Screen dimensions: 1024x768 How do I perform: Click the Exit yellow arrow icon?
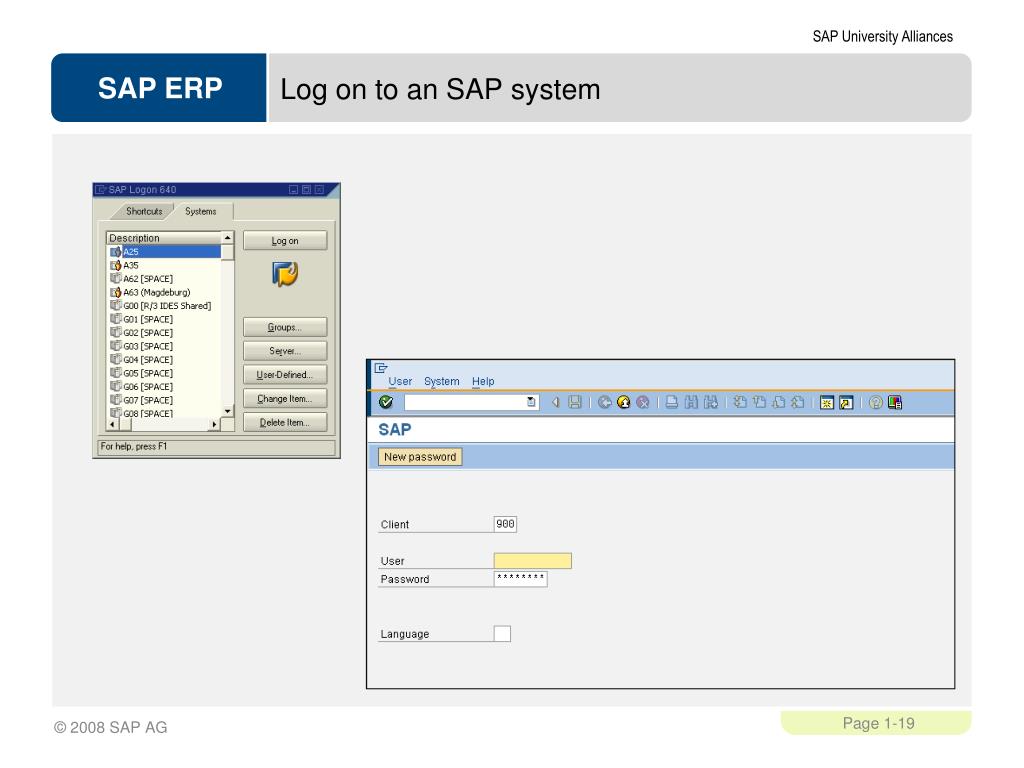click(624, 402)
